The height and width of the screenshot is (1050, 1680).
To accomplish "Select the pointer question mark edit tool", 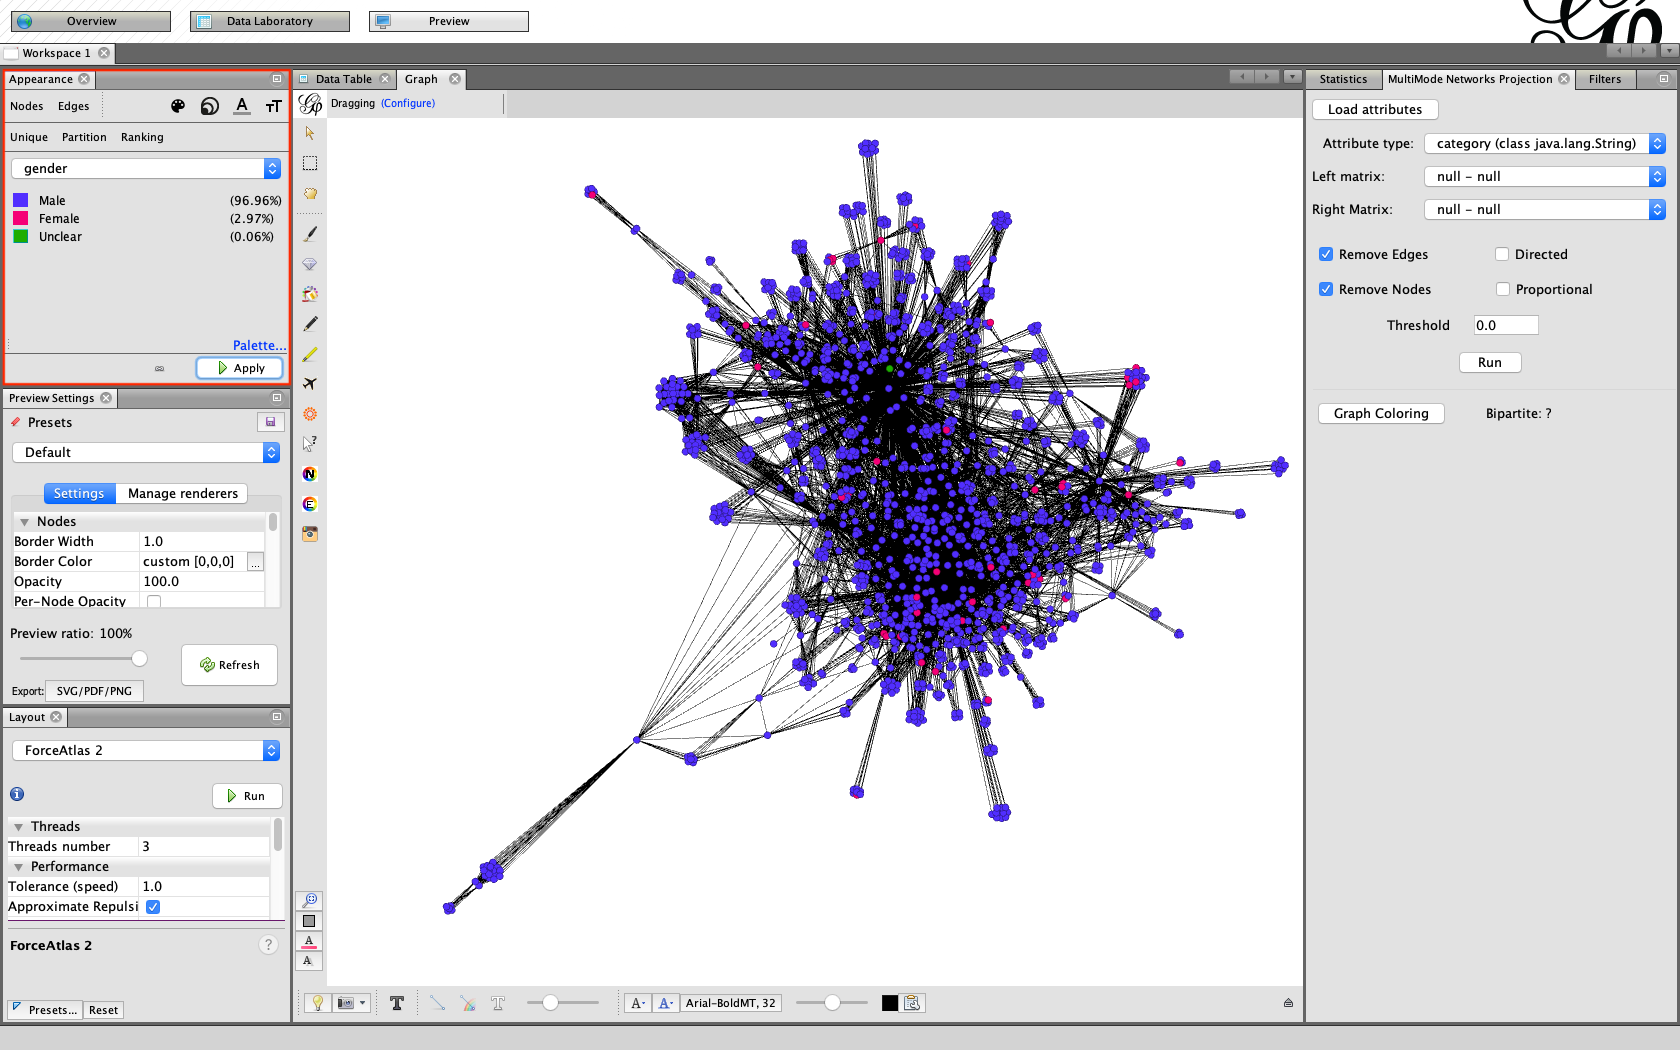I will point(310,443).
